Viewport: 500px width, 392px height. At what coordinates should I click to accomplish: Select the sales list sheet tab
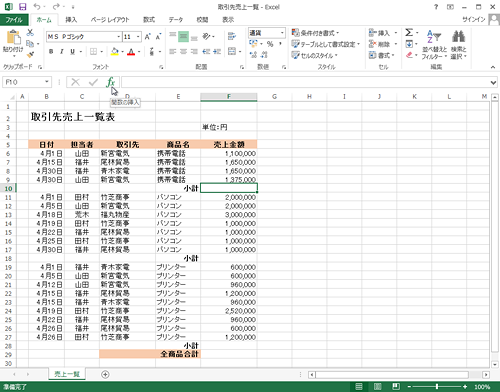67,374
